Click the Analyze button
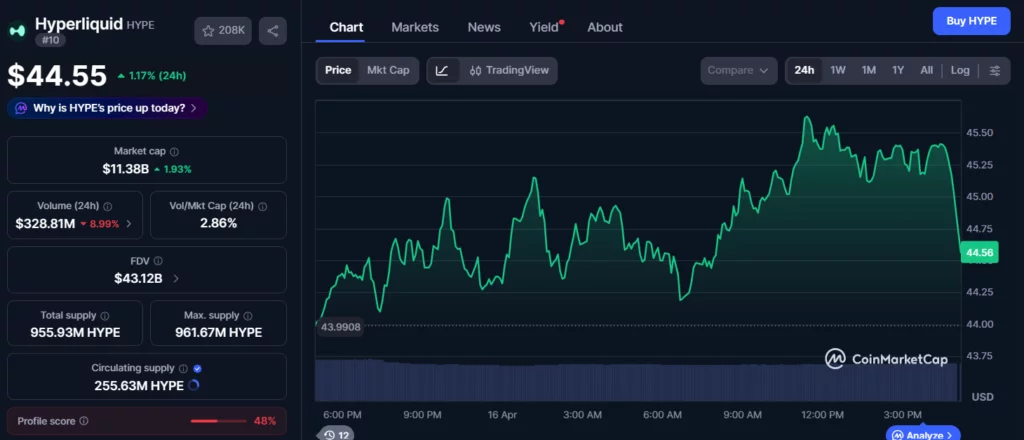 pos(923,434)
